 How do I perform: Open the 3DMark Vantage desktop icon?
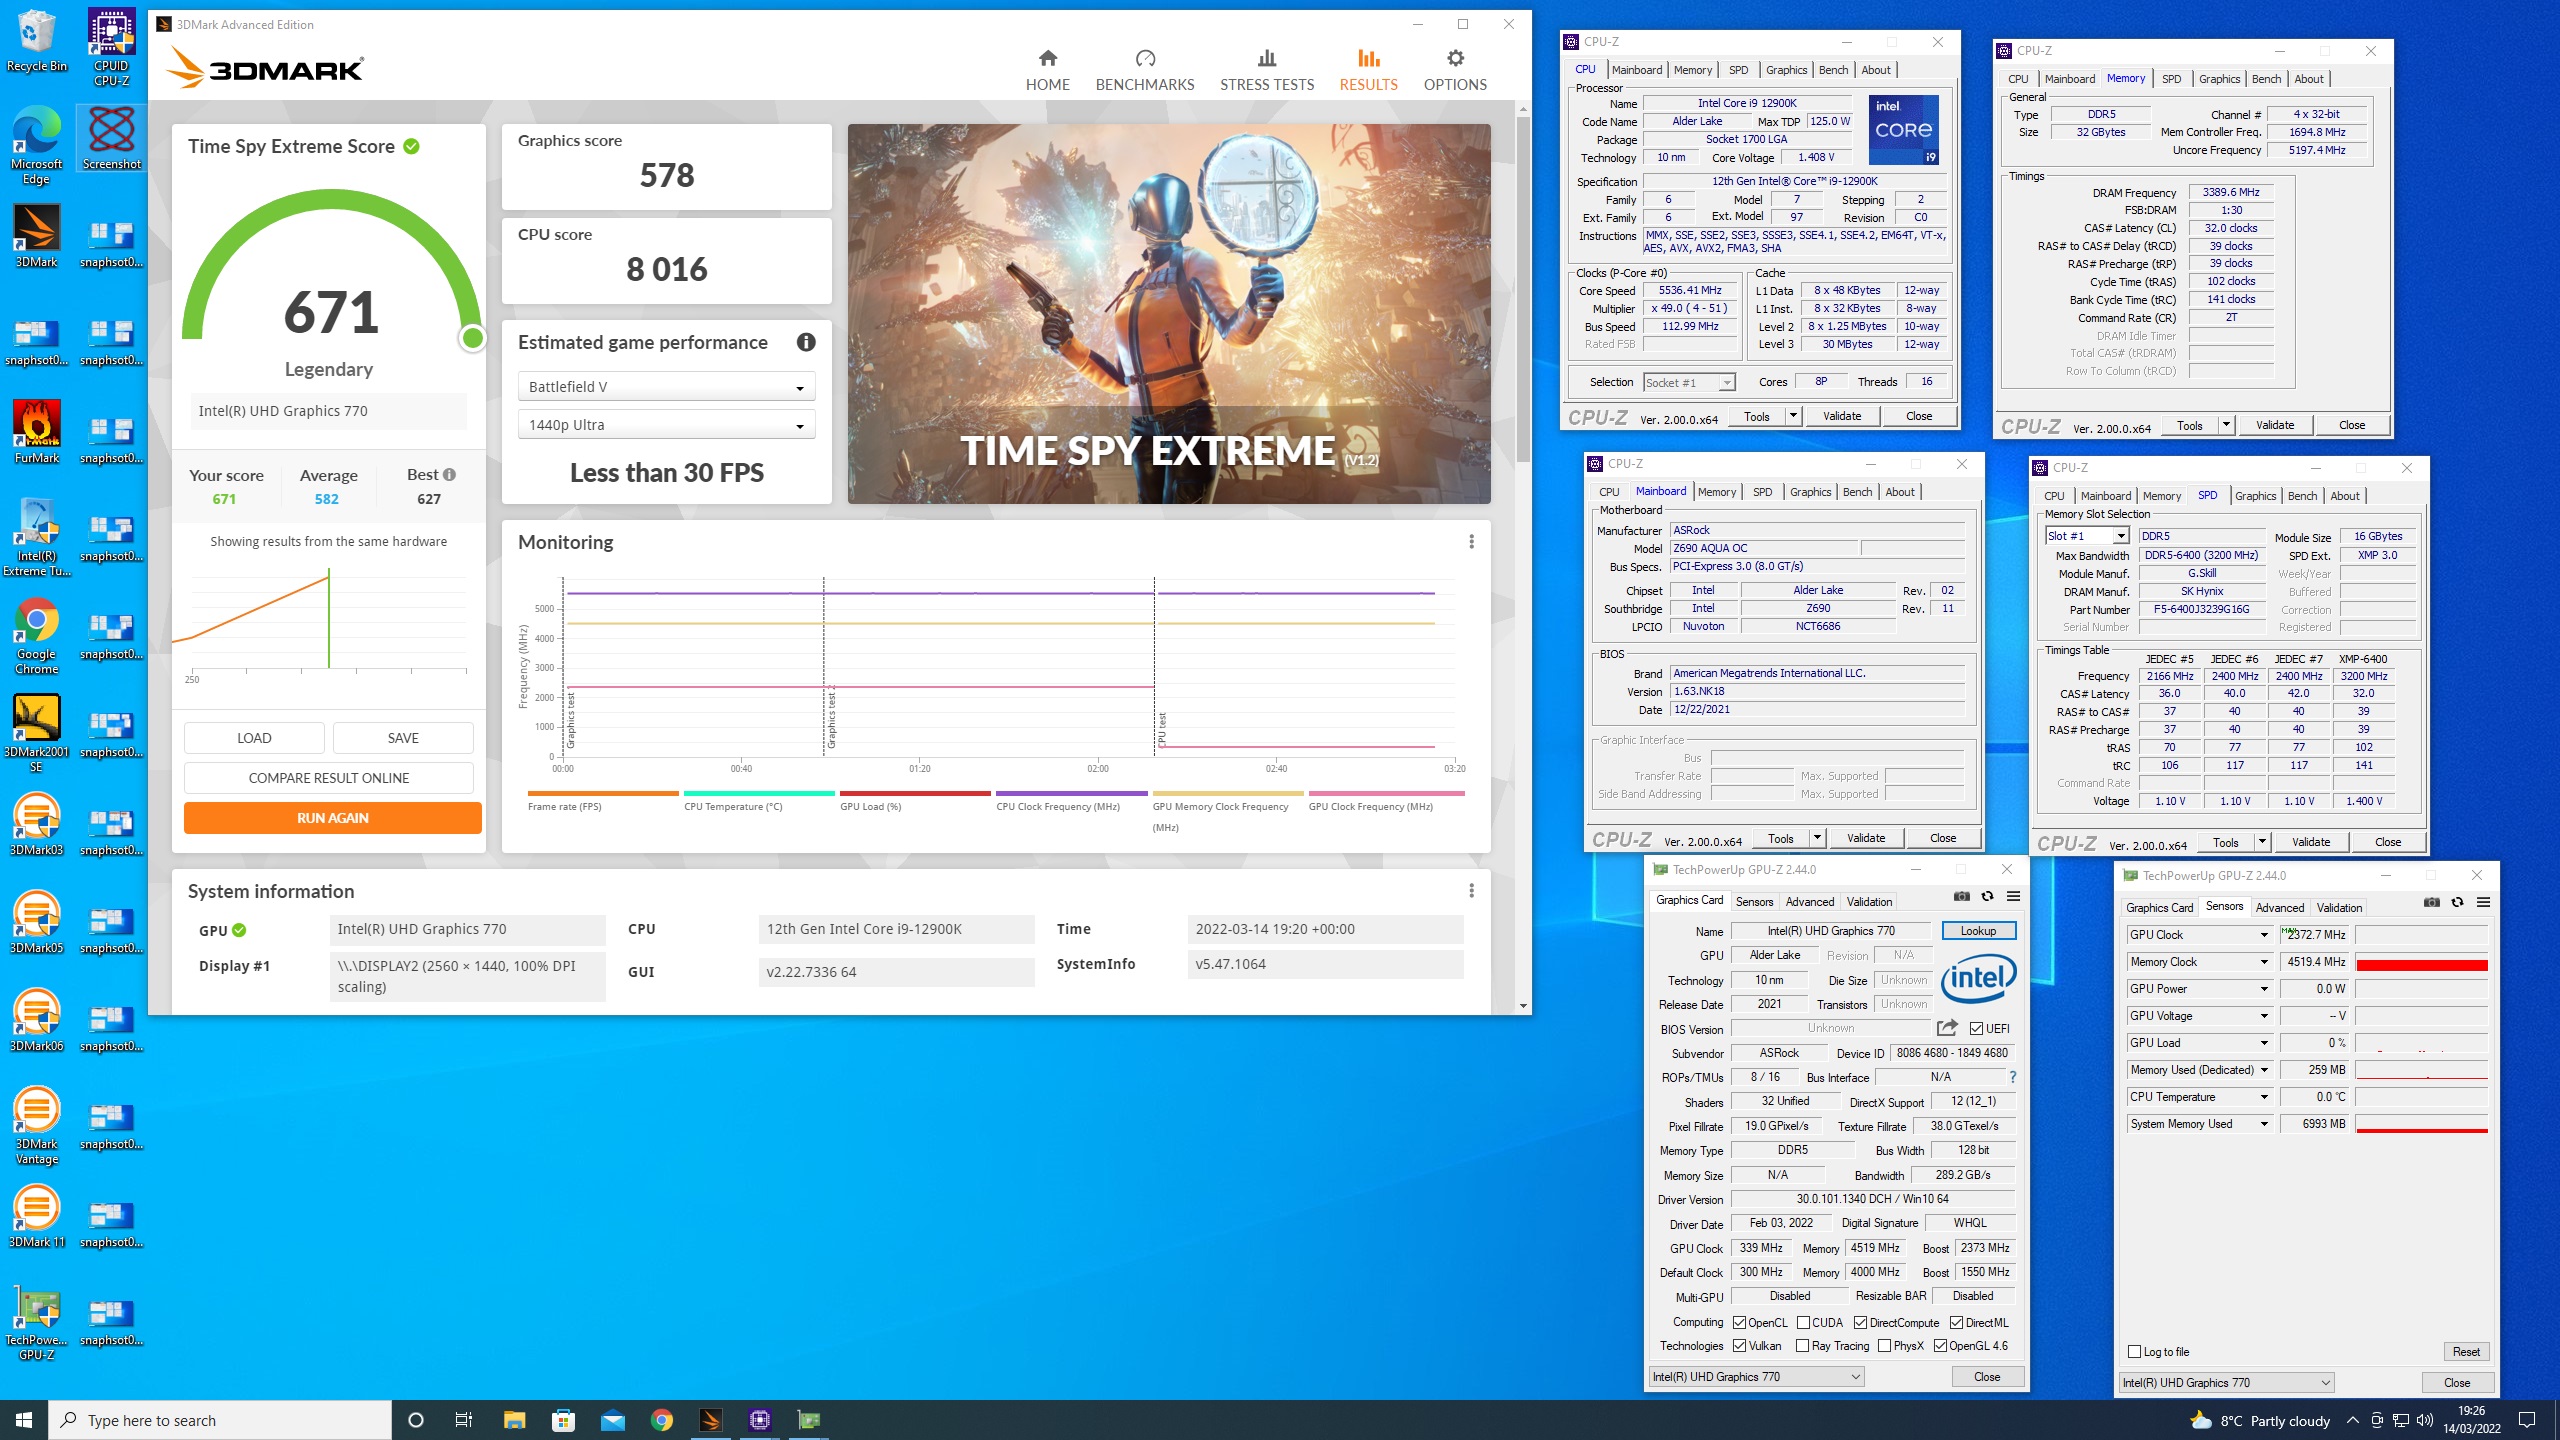[37, 1125]
